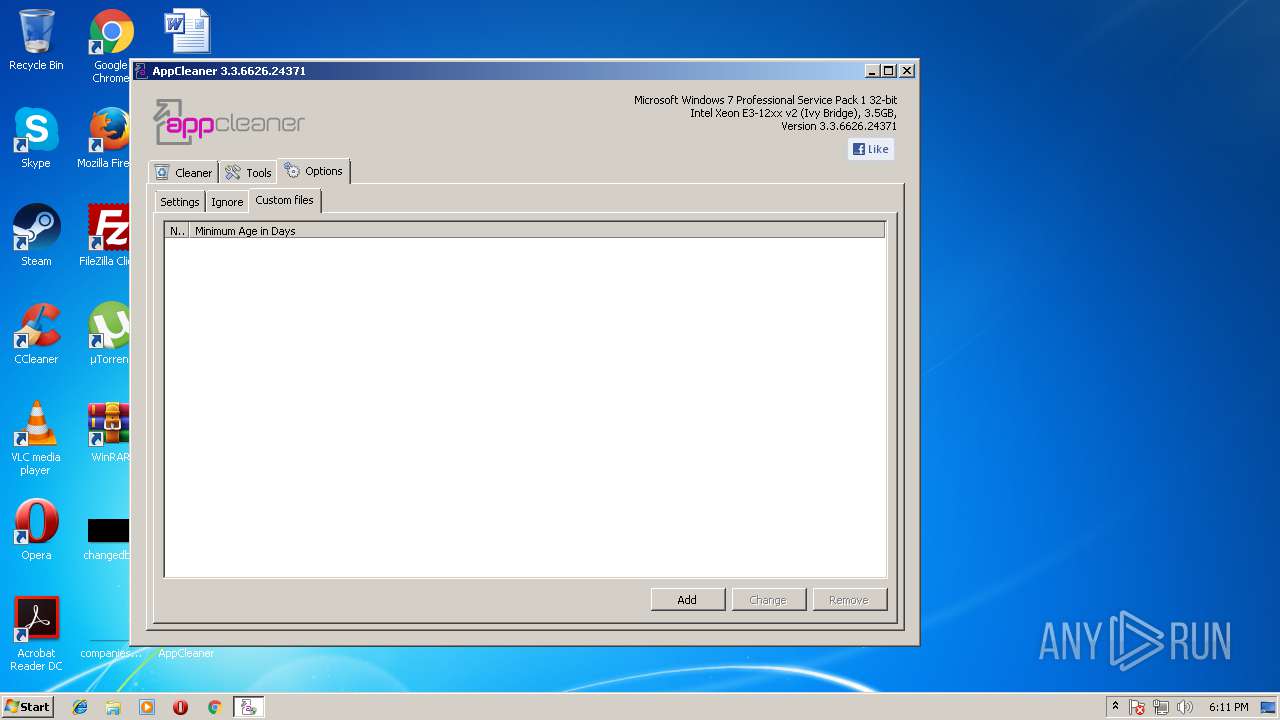The image size is (1280, 720).
Task: Open the changedb desktop file
Action: click(108, 539)
